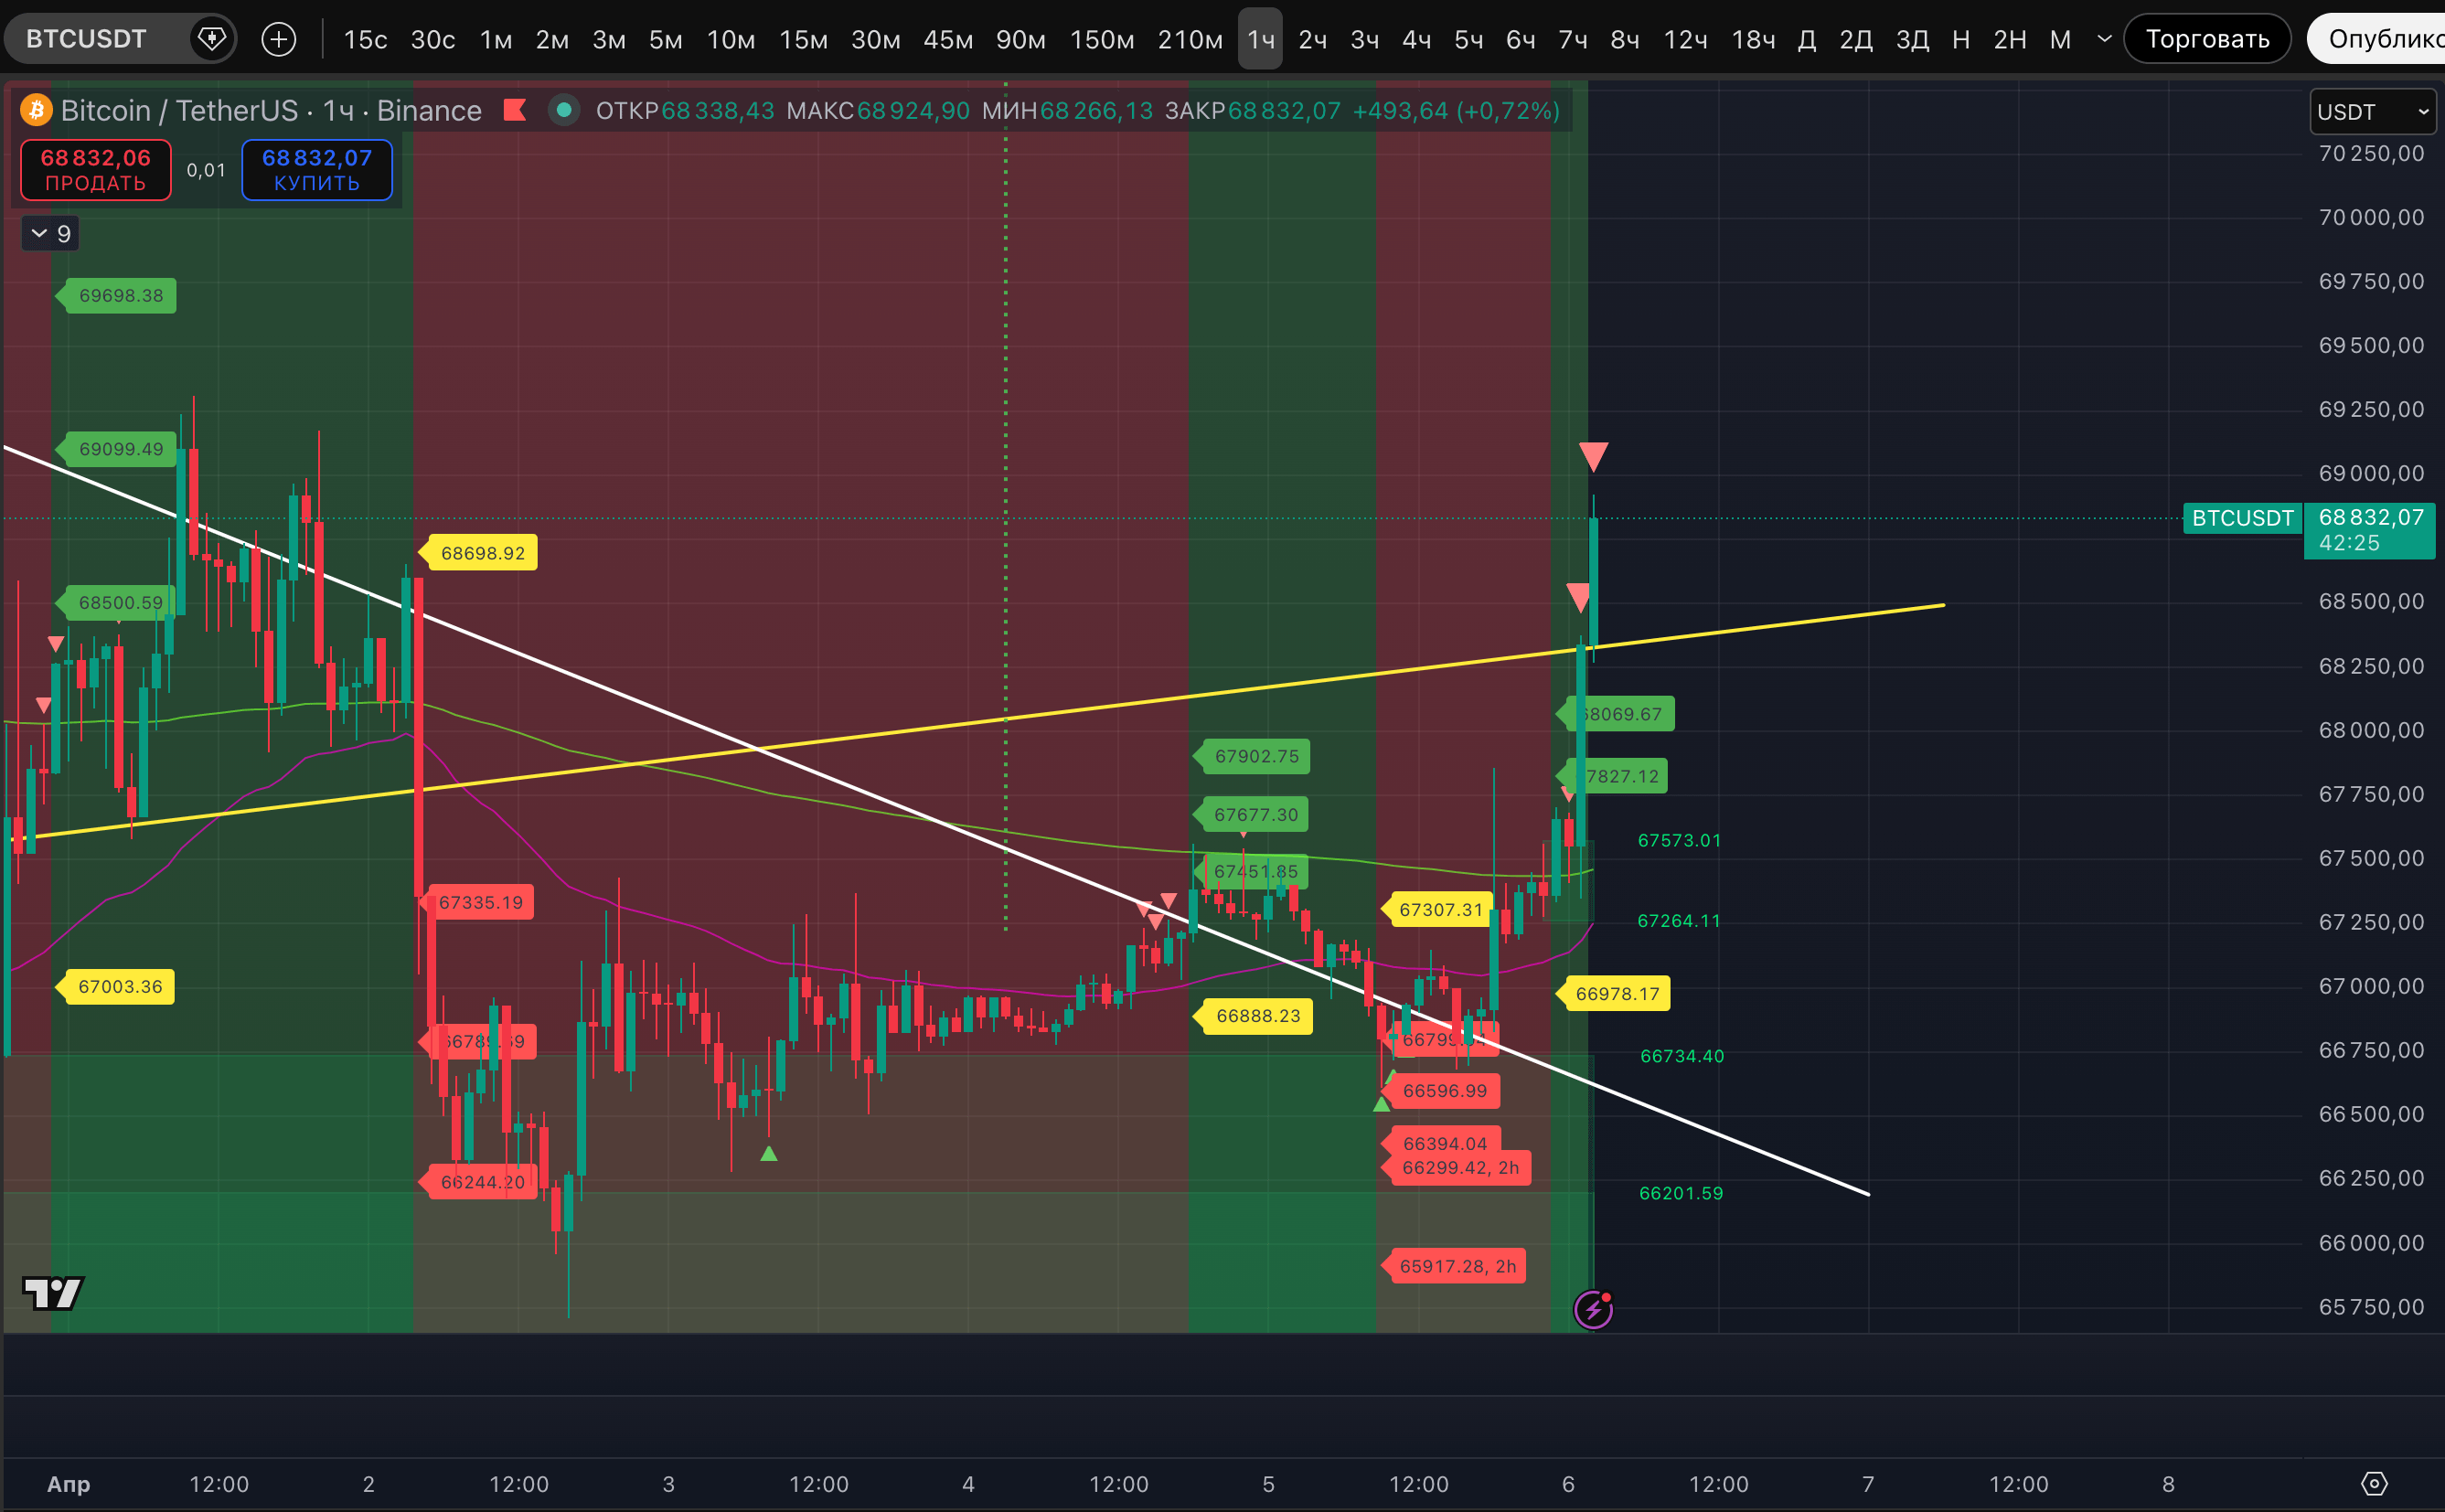The height and width of the screenshot is (1512, 2445).
Task: Click the Торговать button
Action: point(2207,39)
